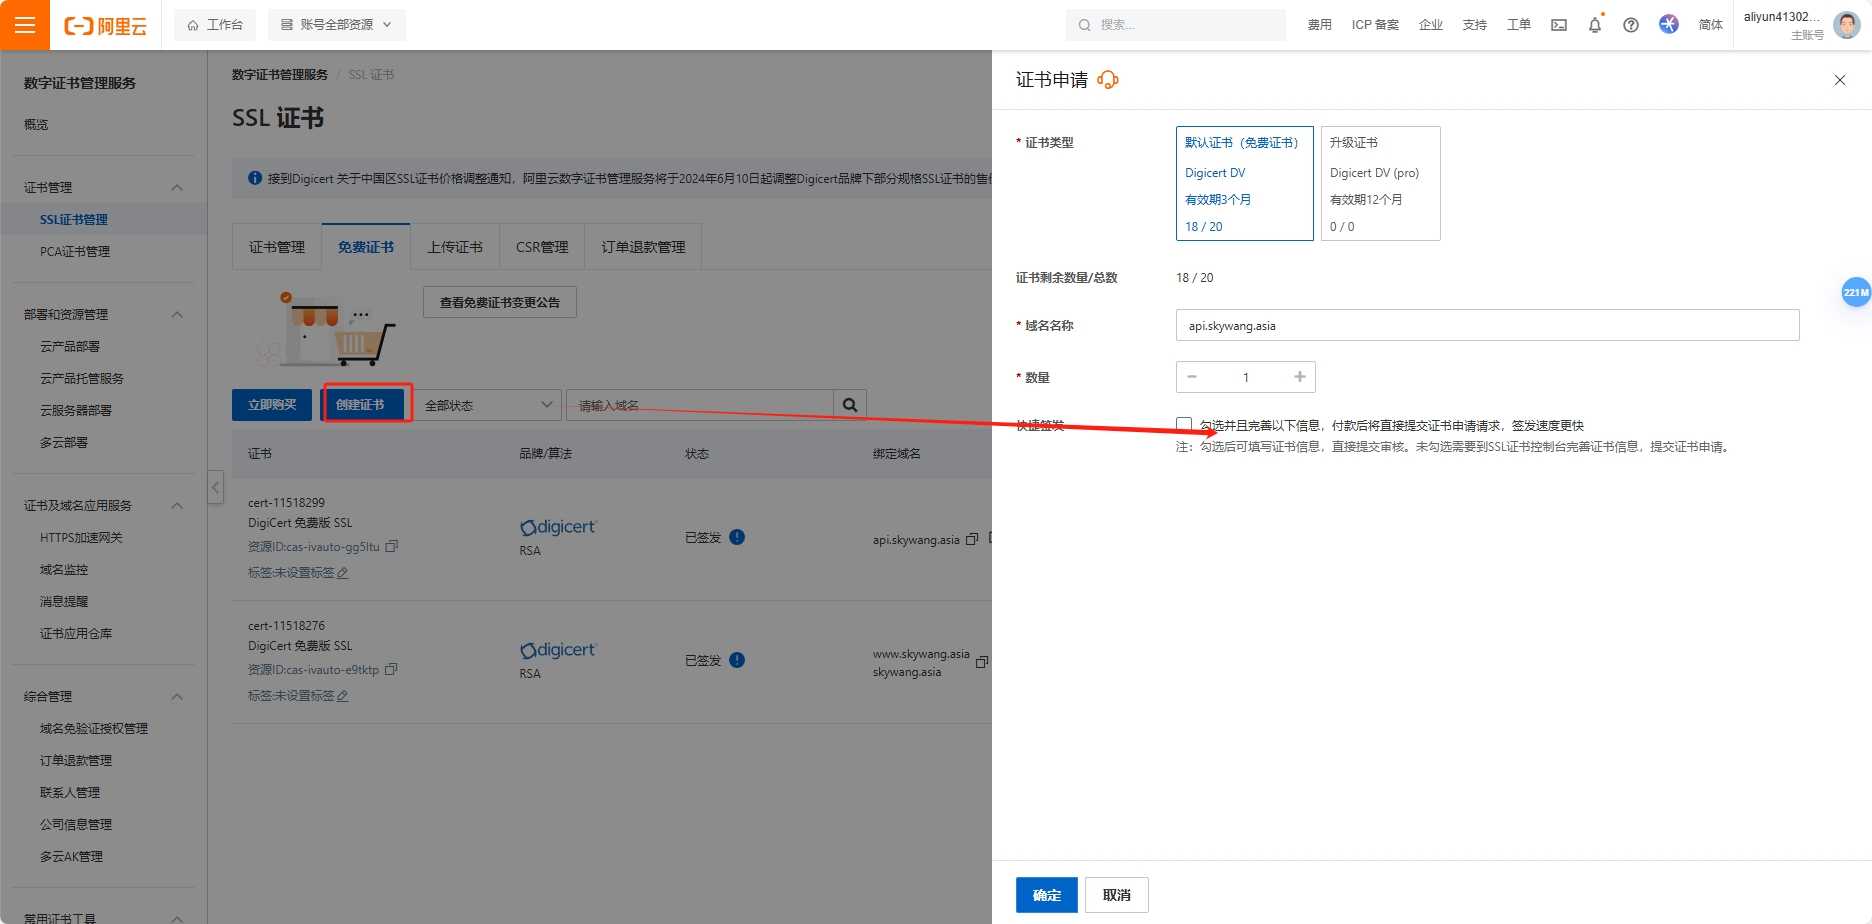Open the 支持 top menu
This screenshot has height=924, width=1872.
1475,25
